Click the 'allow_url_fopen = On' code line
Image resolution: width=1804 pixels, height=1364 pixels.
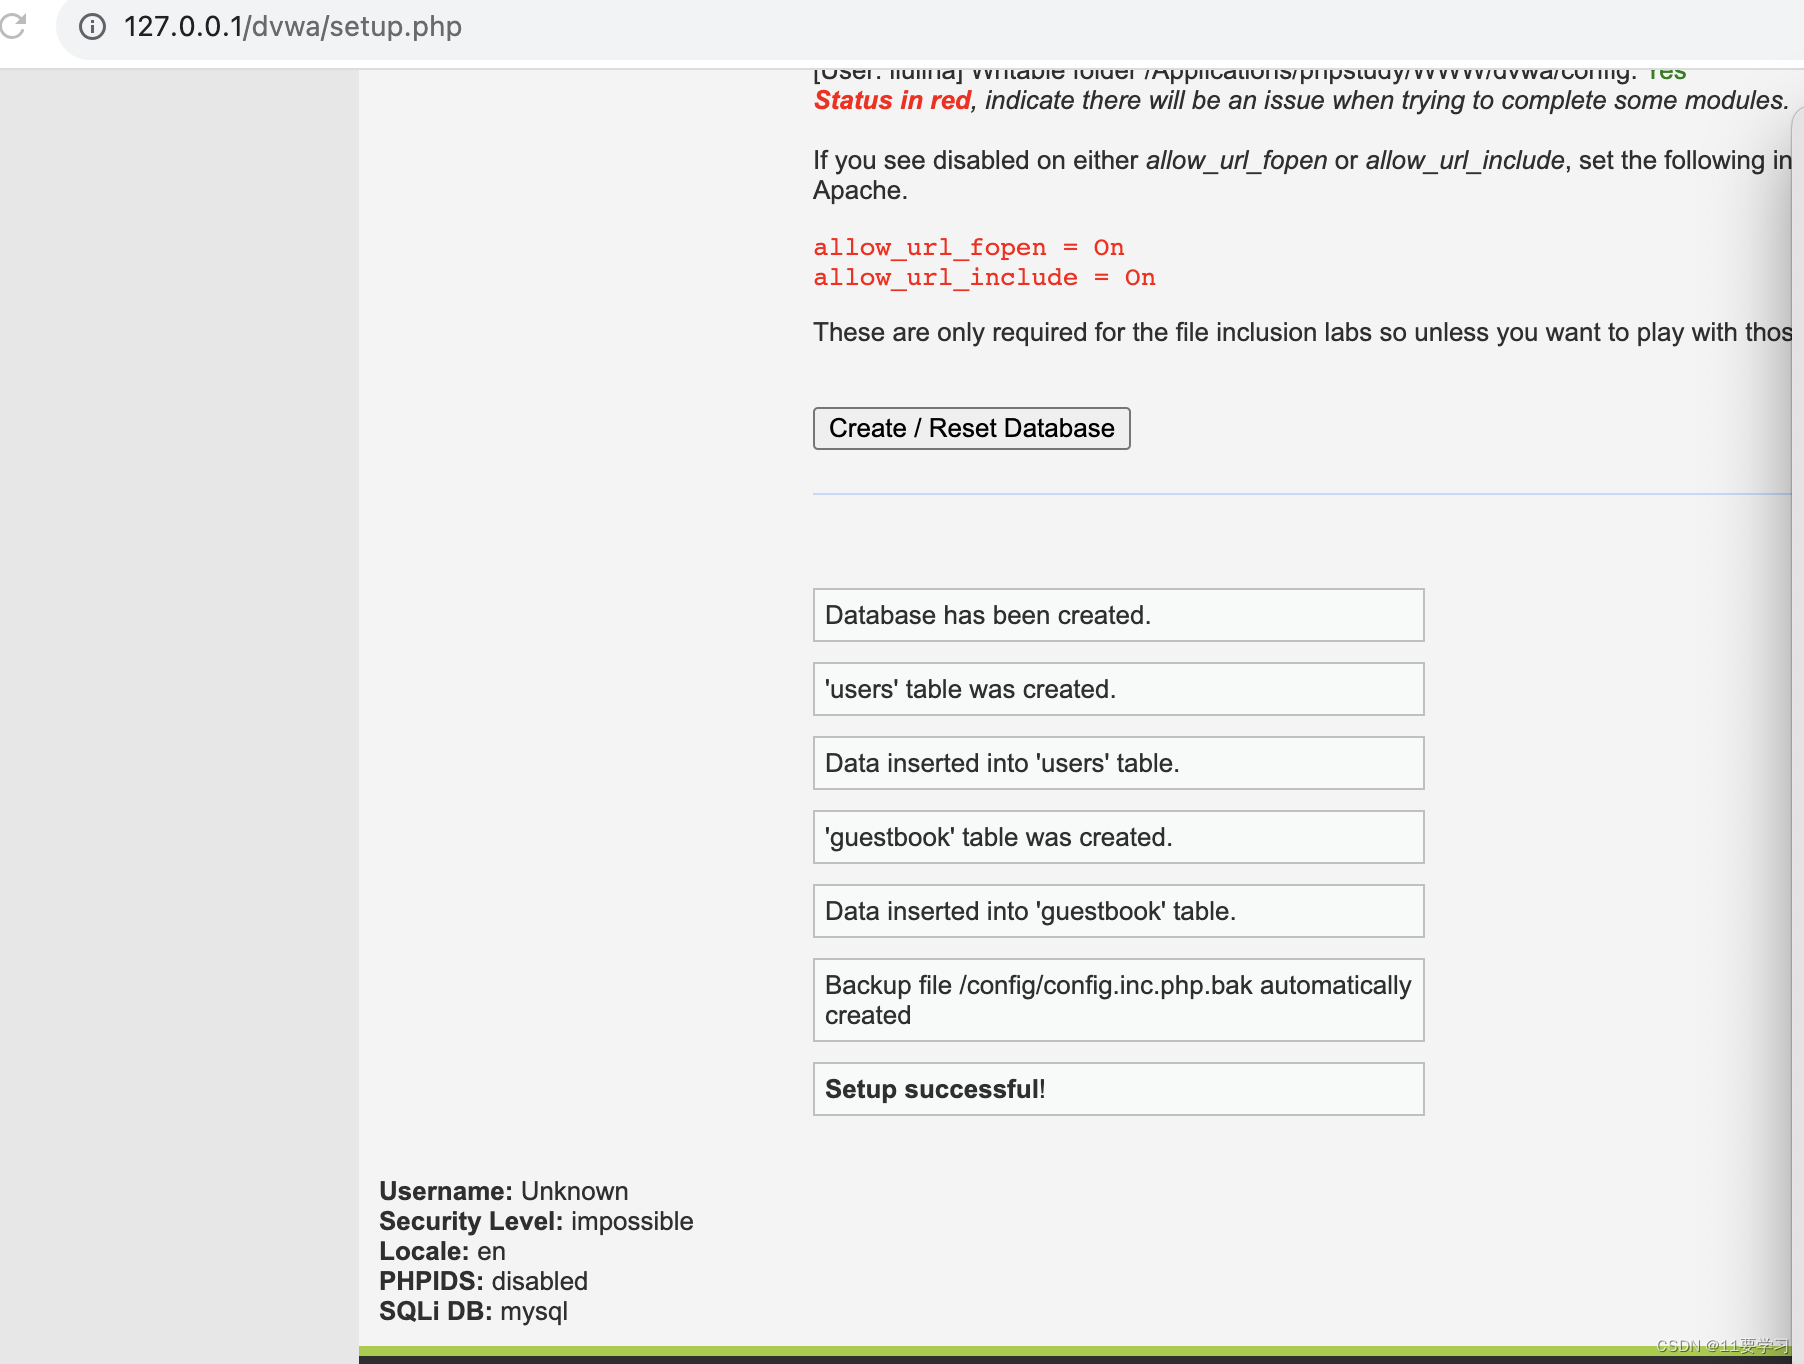(968, 247)
